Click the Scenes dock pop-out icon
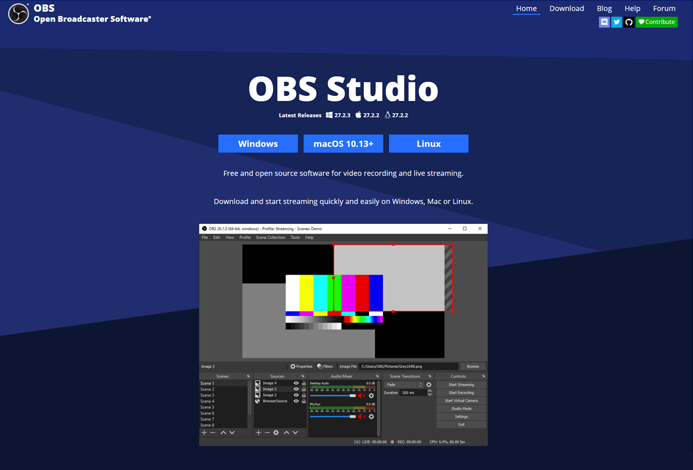The image size is (693, 470). [x=248, y=376]
